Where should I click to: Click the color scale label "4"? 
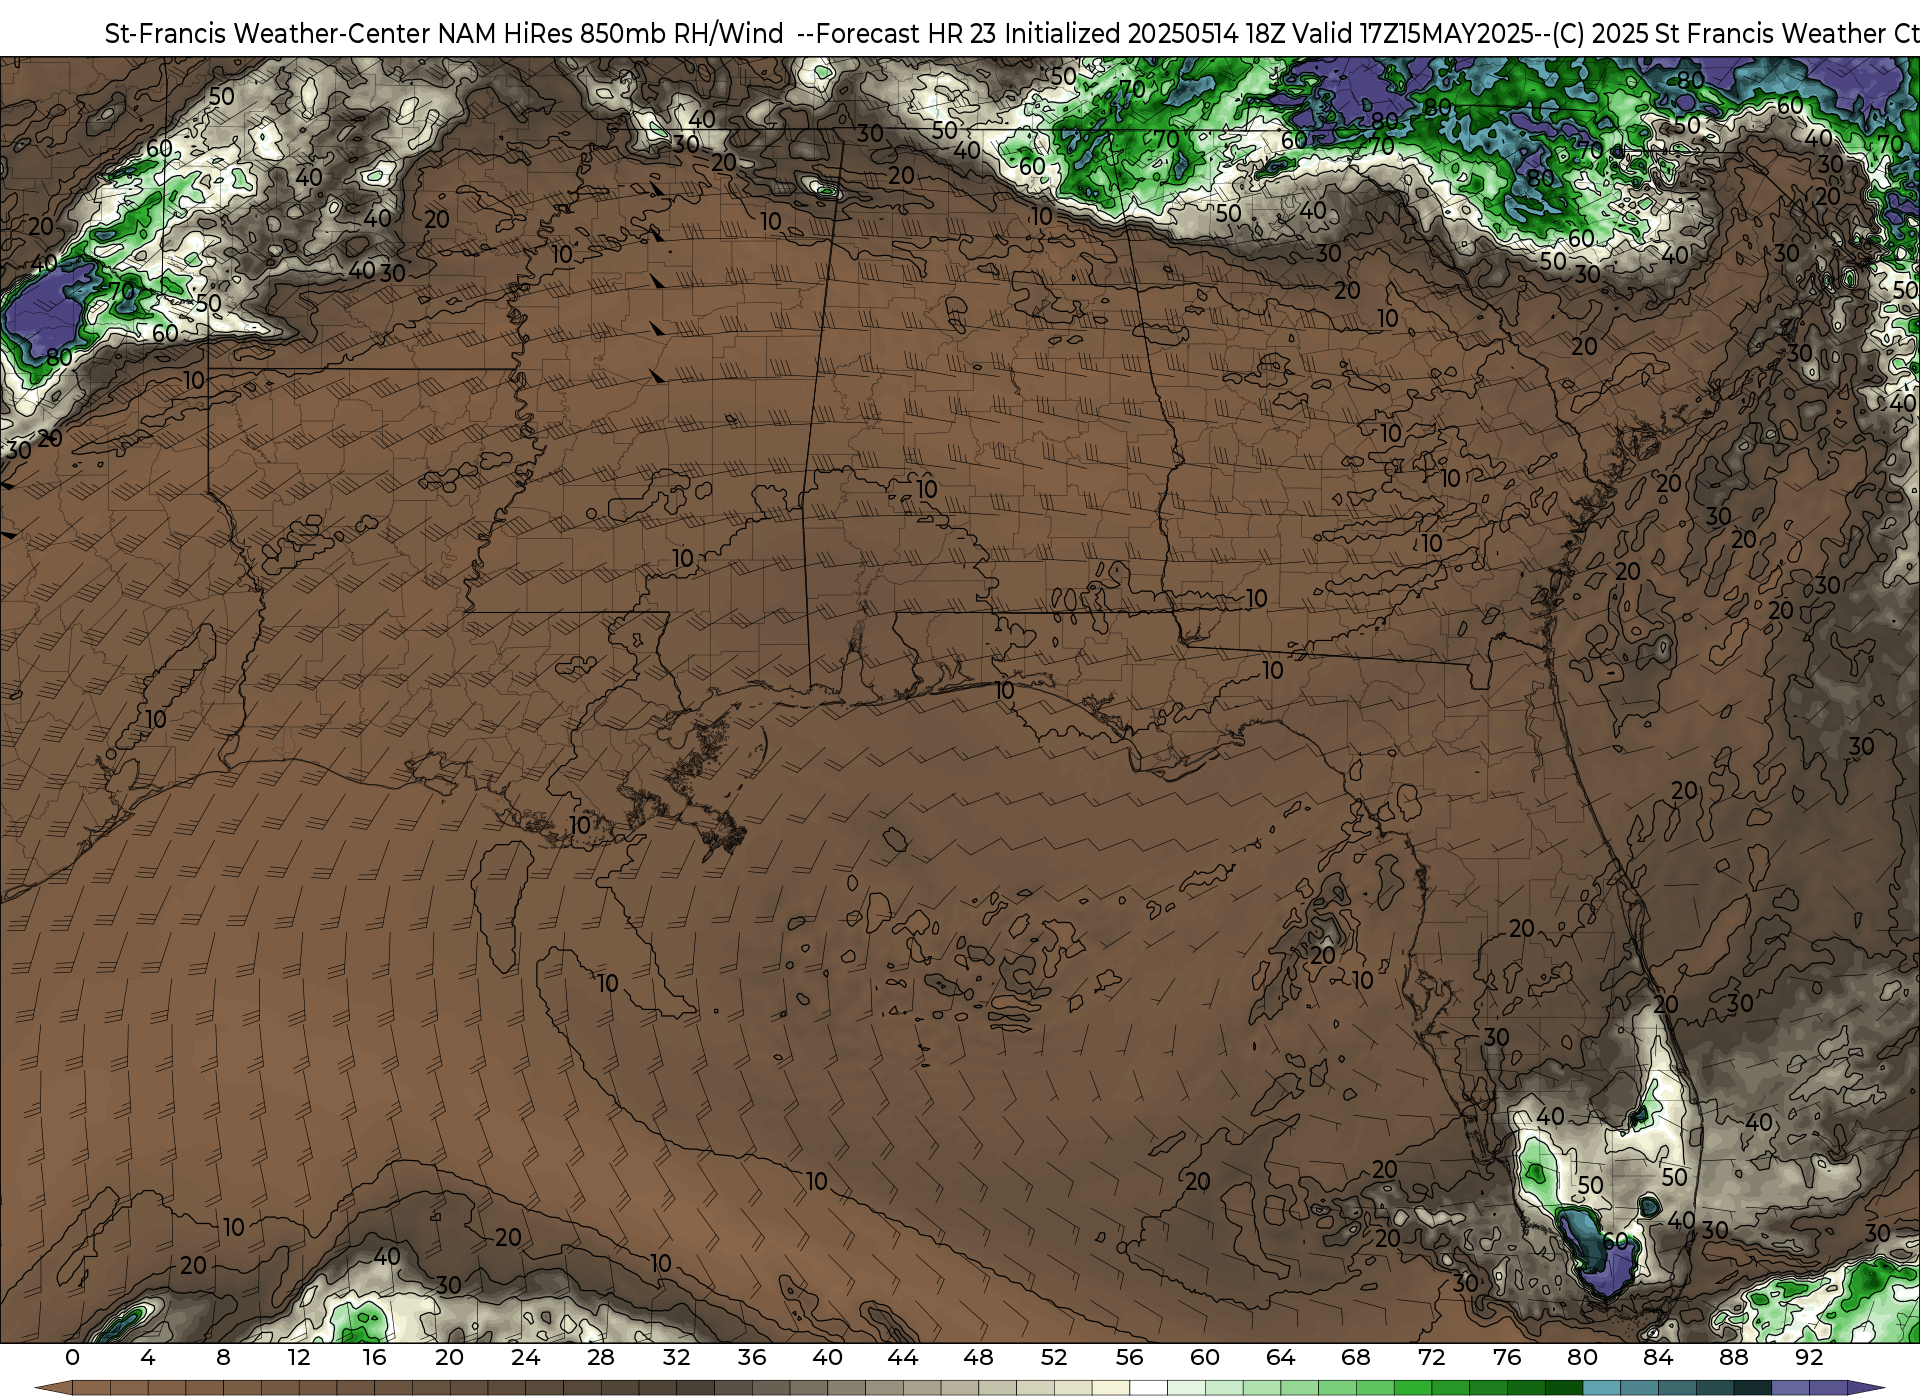pos(148,1357)
